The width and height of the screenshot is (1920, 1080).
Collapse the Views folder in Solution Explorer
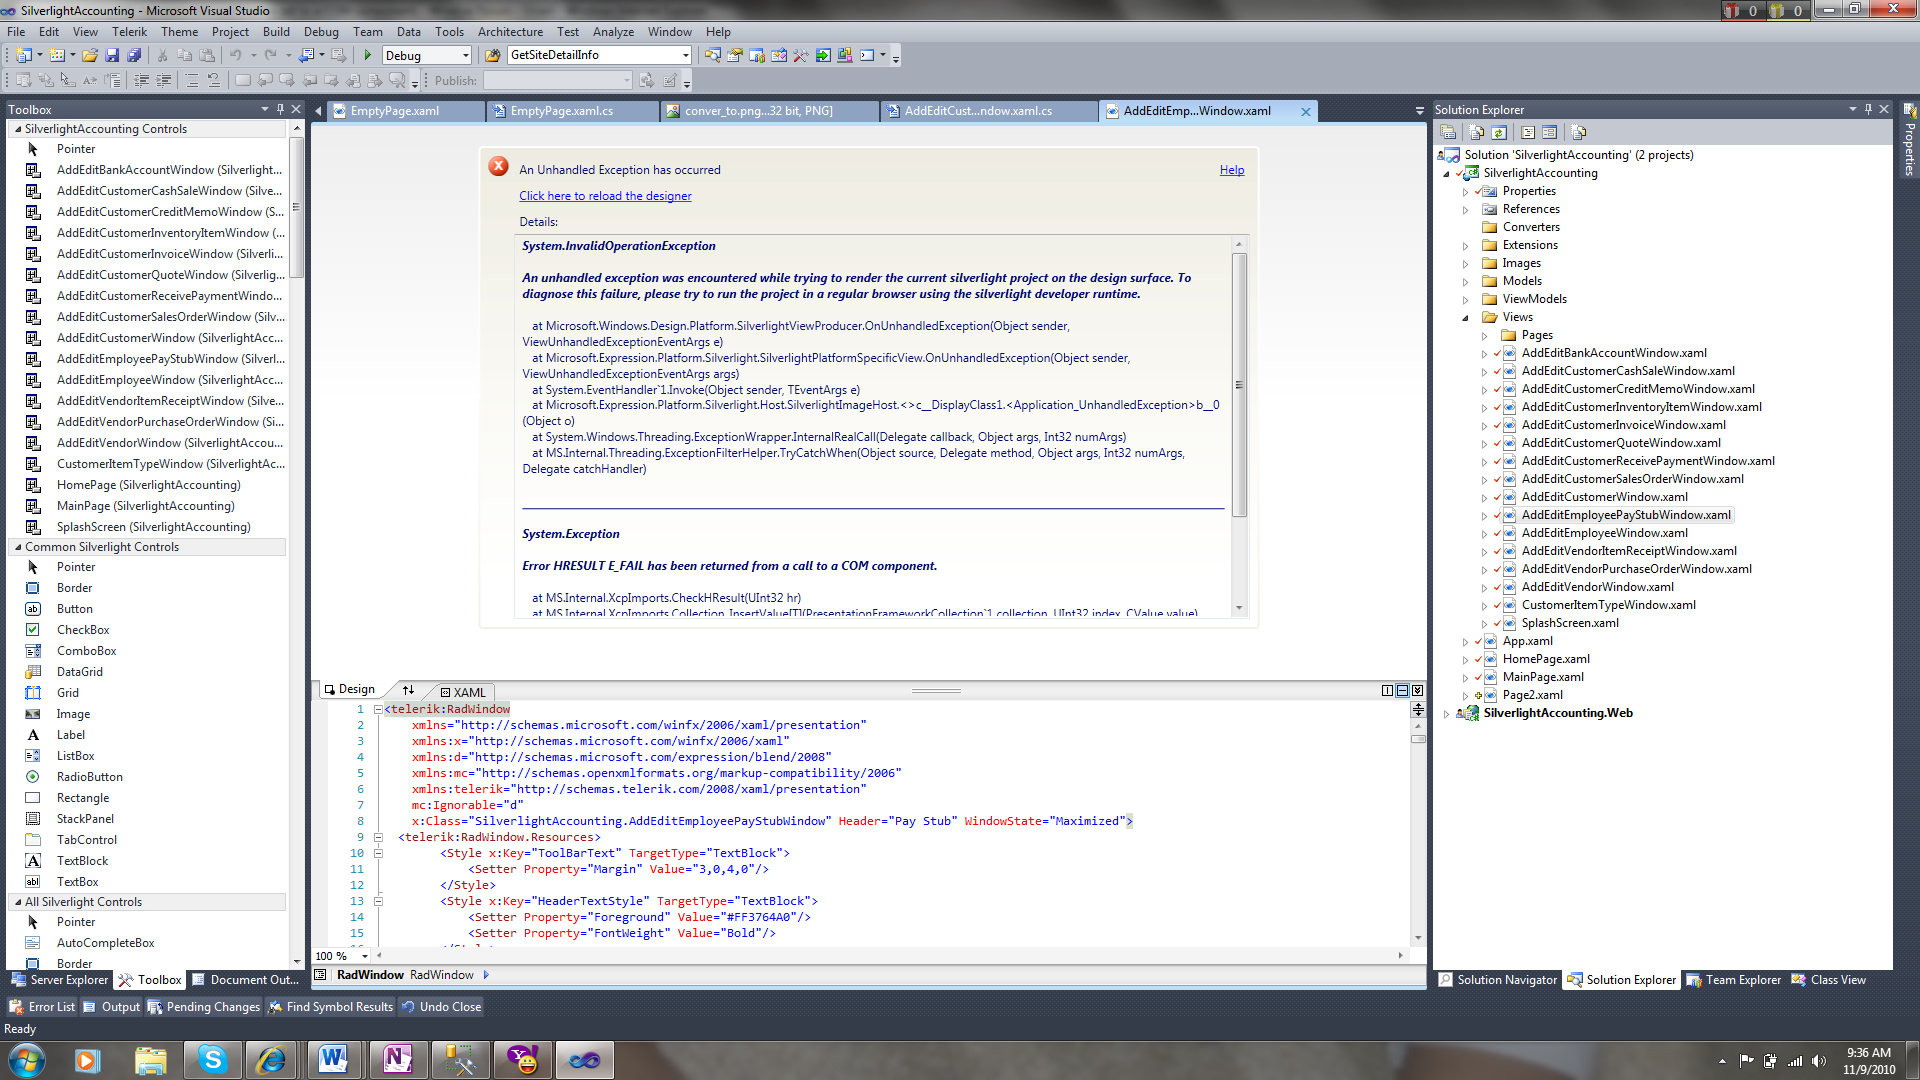click(1466, 318)
